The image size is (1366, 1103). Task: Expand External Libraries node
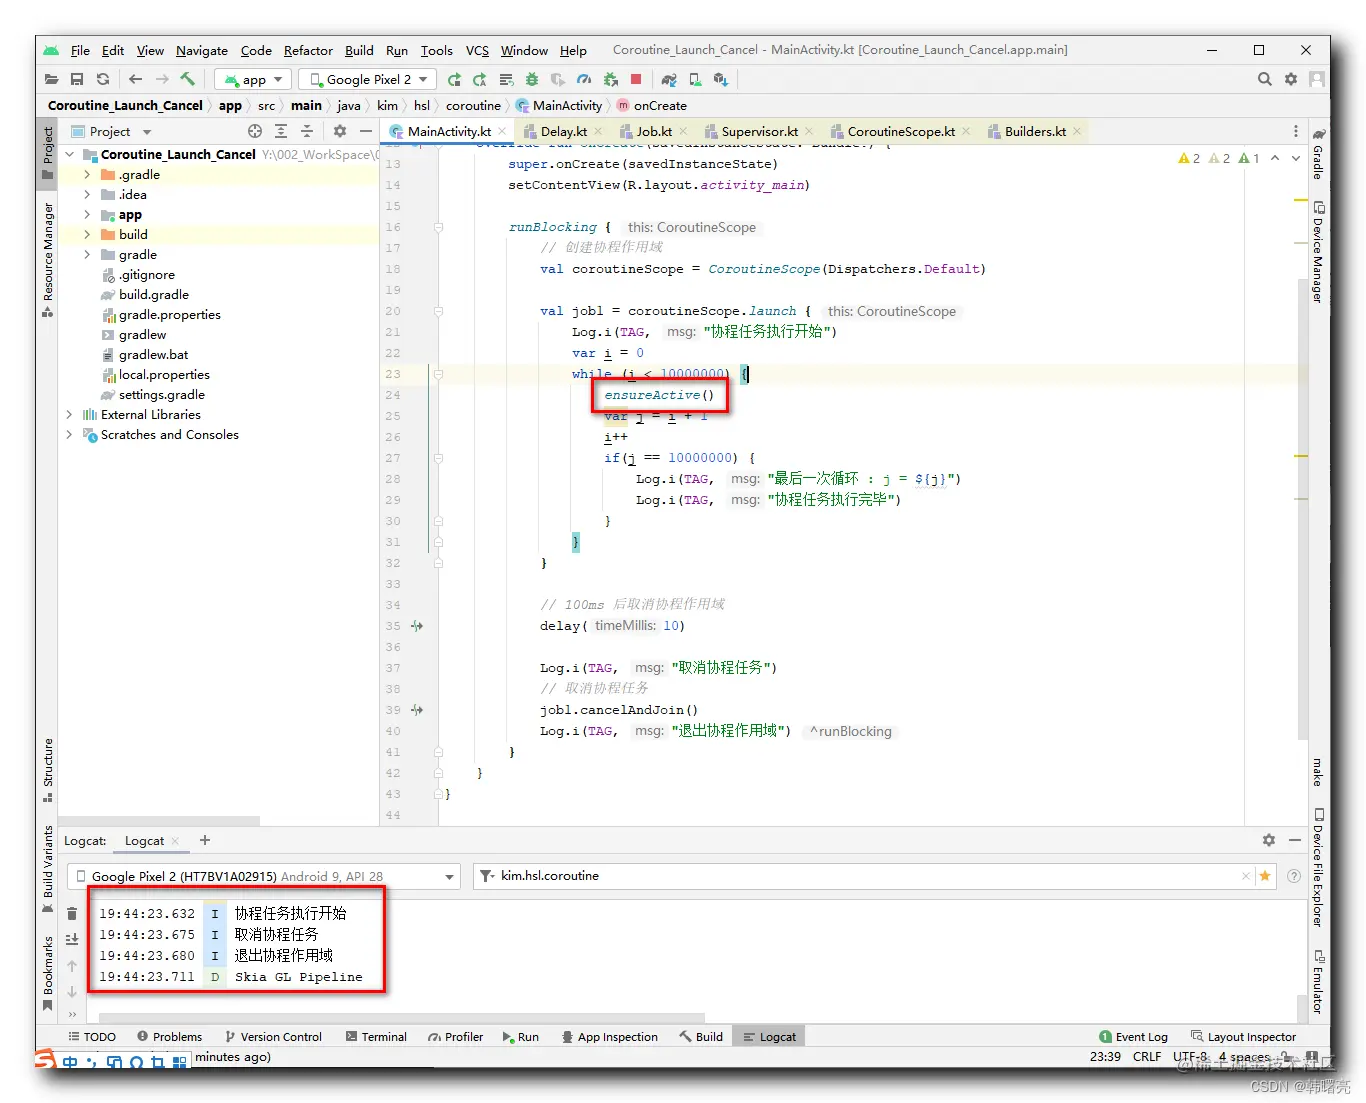(69, 415)
